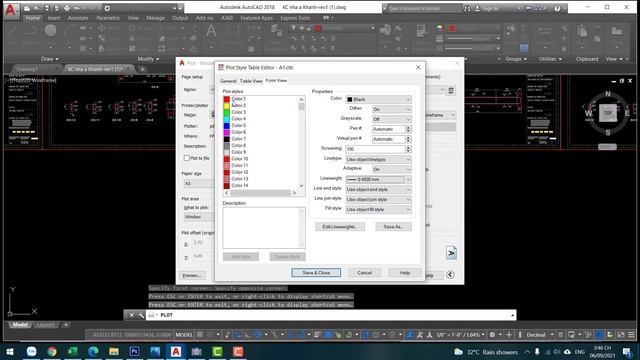Click the New drawing icon in Quick Access toolbar
The width and height of the screenshot is (640, 360).
[27, 8]
